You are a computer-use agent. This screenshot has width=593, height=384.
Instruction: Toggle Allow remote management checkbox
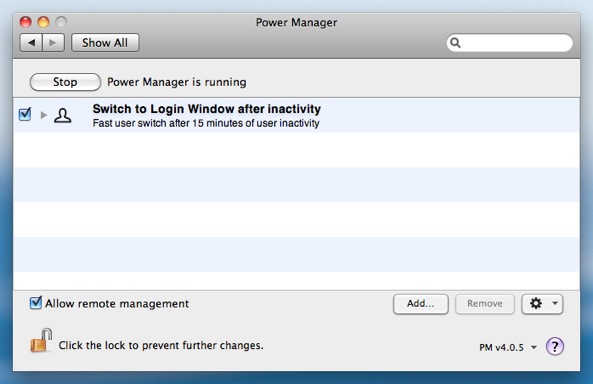coord(36,303)
